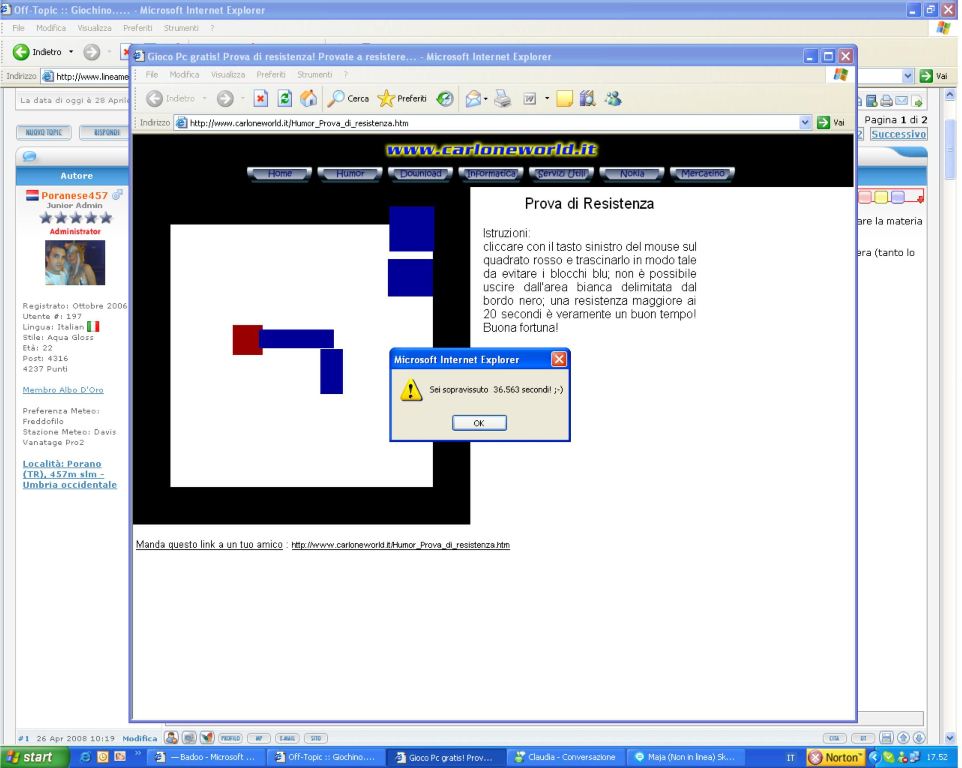Image resolution: width=962 pixels, height=768 pixels.
Task: Open Preferiti star favorites
Action: [x=402, y=99]
